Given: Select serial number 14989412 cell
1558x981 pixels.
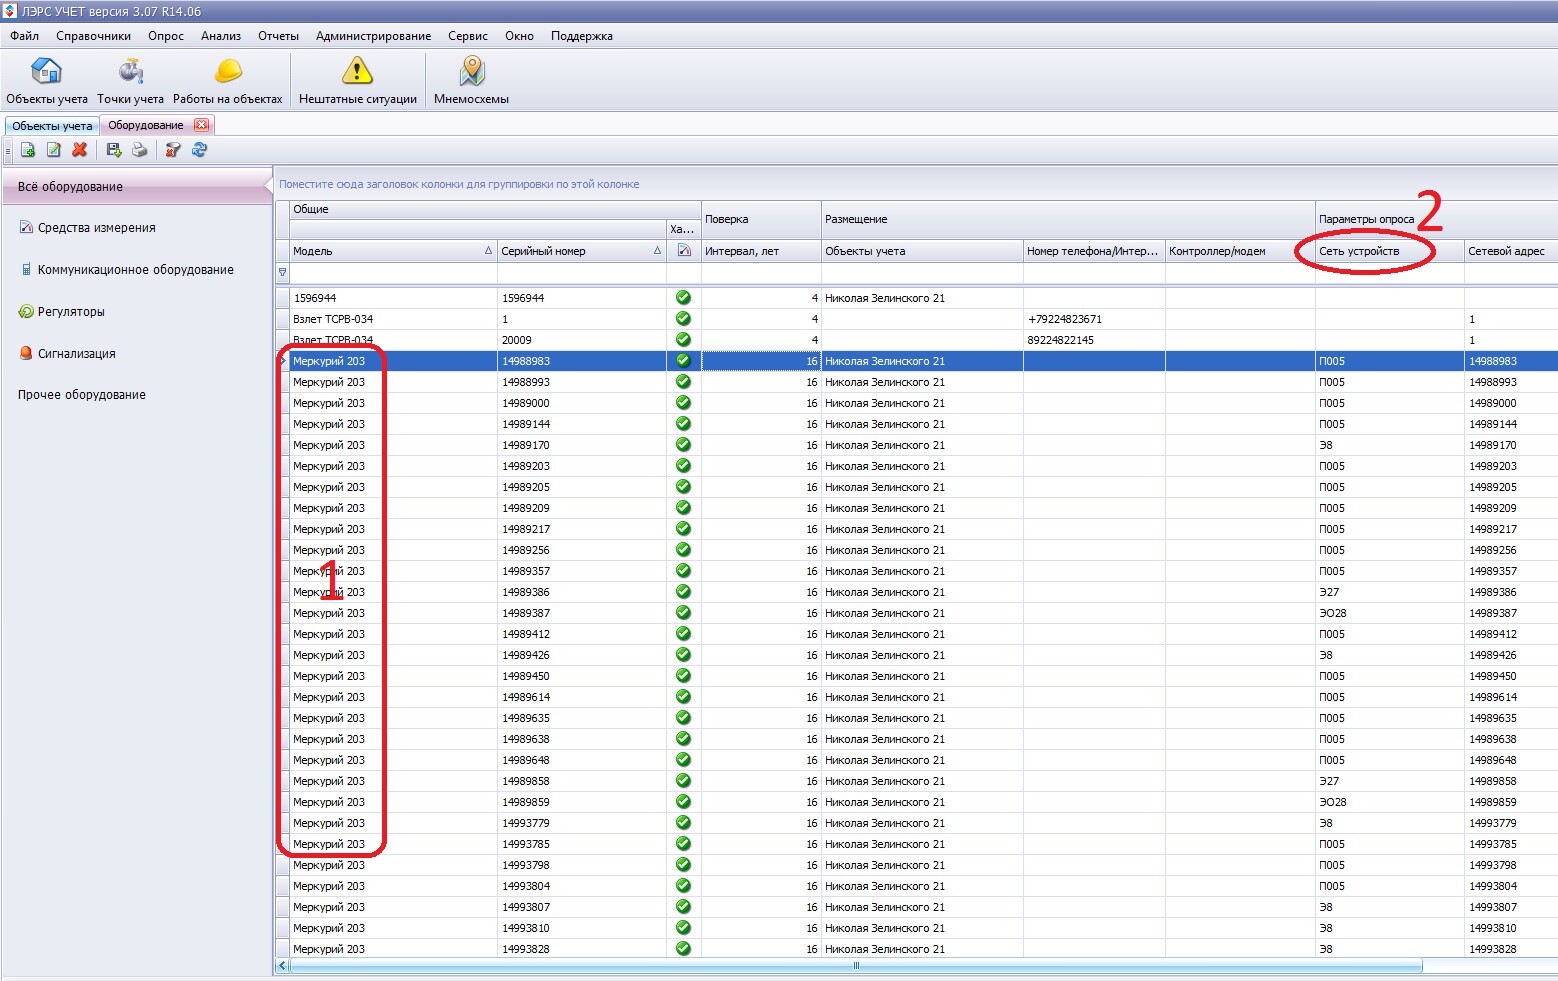Looking at the screenshot, I should point(582,634).
